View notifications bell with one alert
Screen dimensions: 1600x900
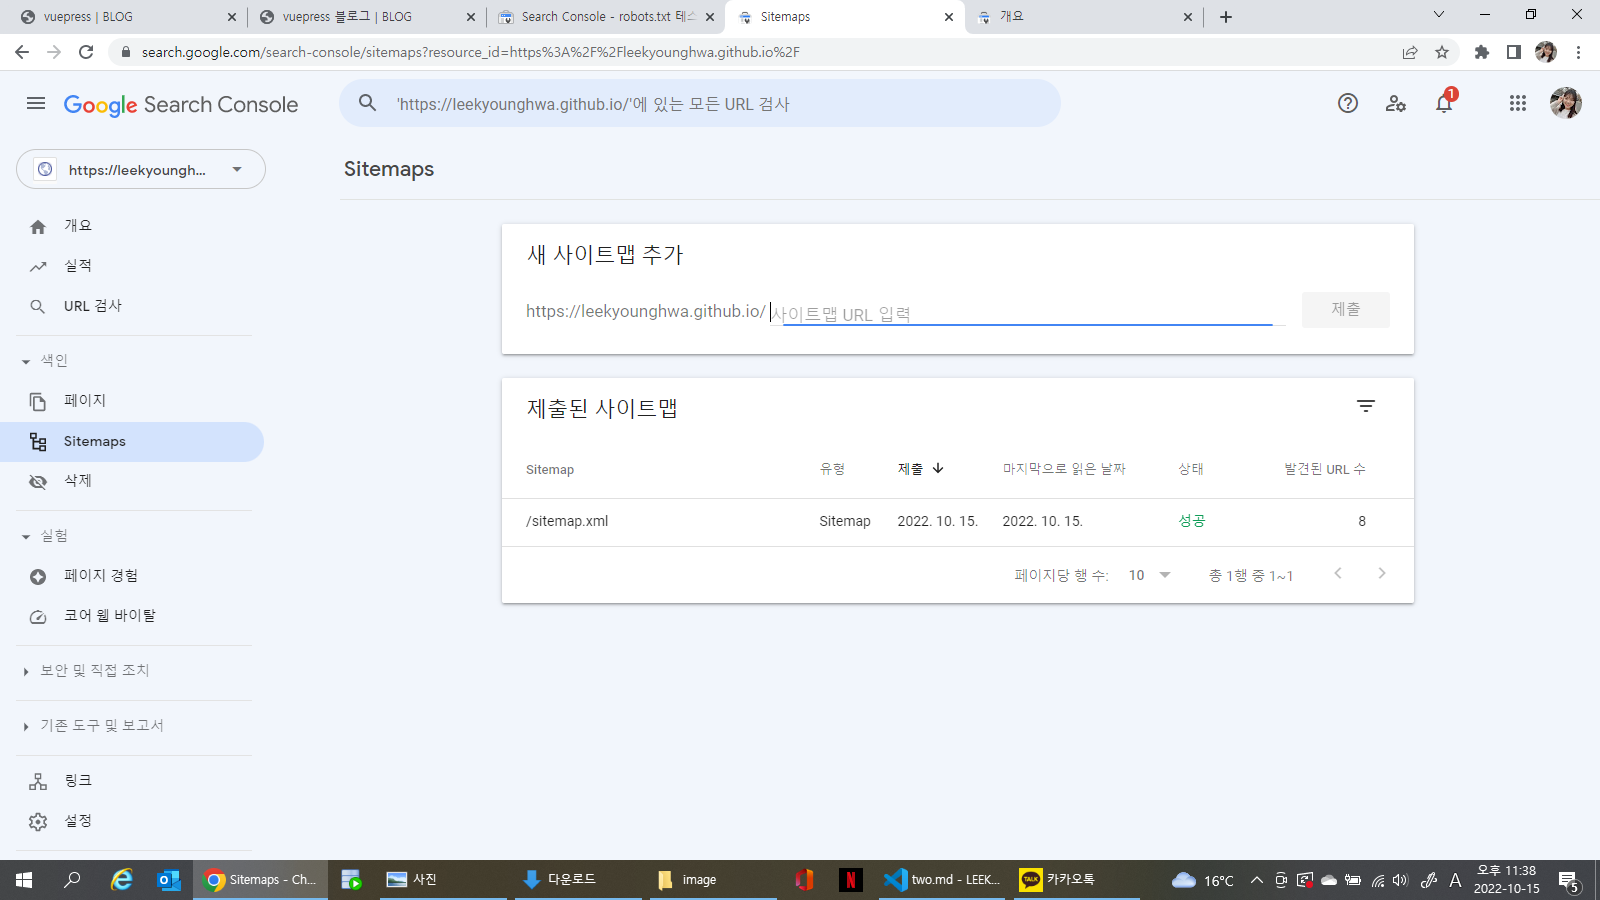(x=1444, y=103)
